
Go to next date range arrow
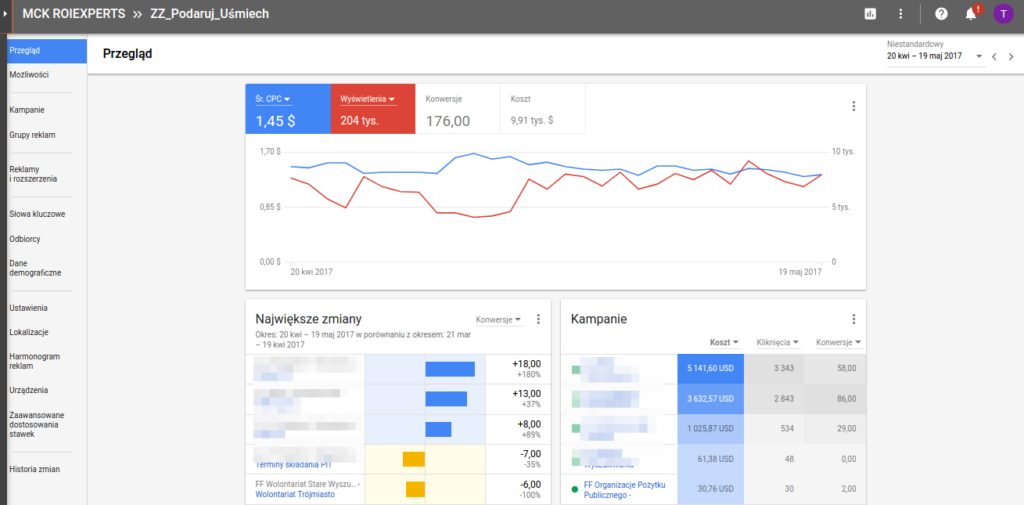[x=1011, y=57]
